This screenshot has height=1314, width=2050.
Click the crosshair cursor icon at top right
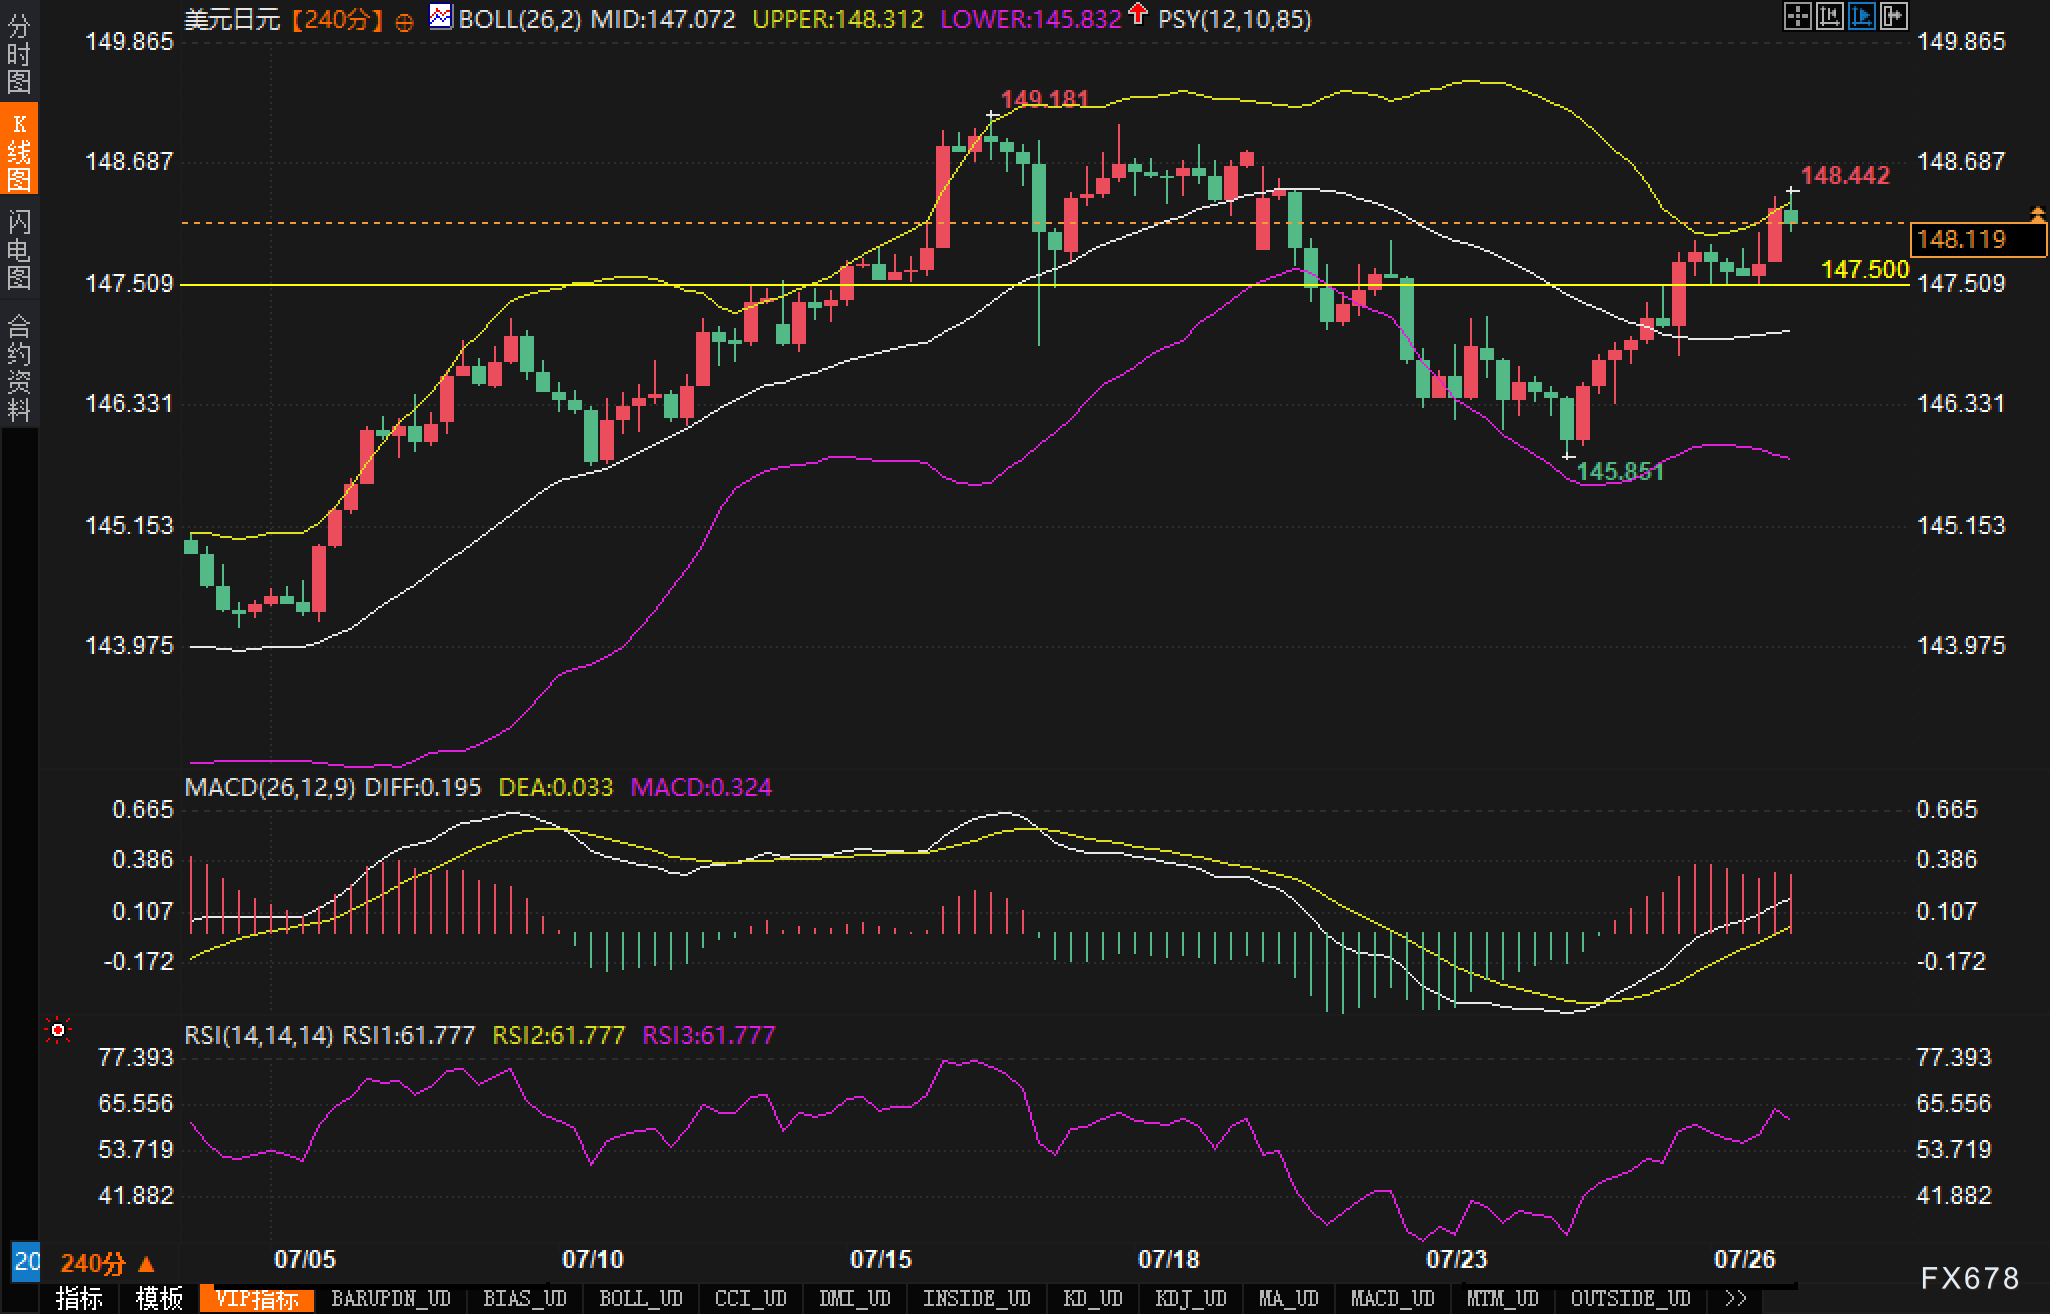[x=1797, y=16]
